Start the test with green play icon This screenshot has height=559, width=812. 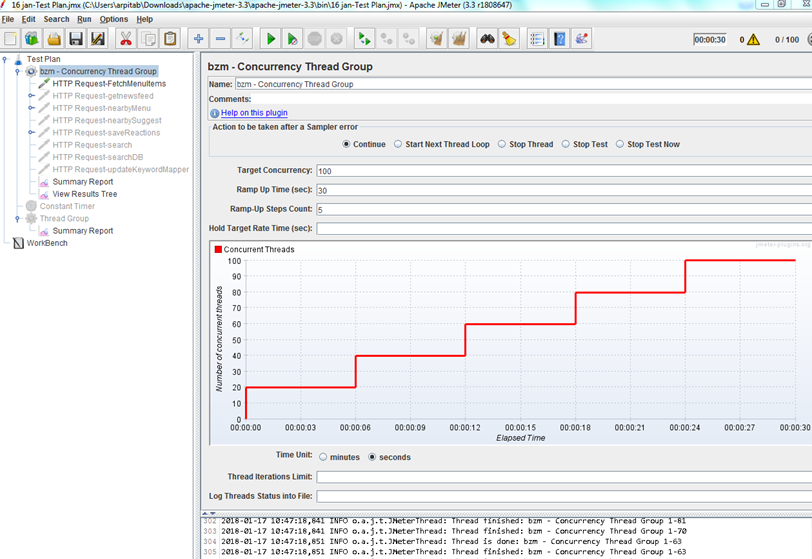270,39
